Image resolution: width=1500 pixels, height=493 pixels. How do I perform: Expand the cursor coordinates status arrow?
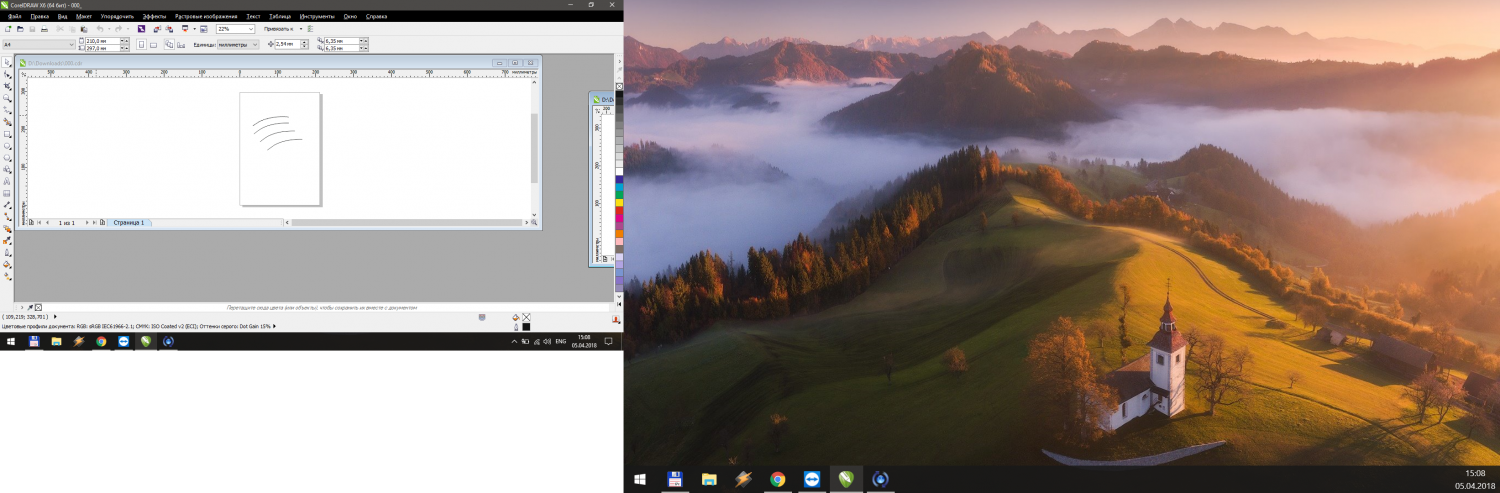55,316
